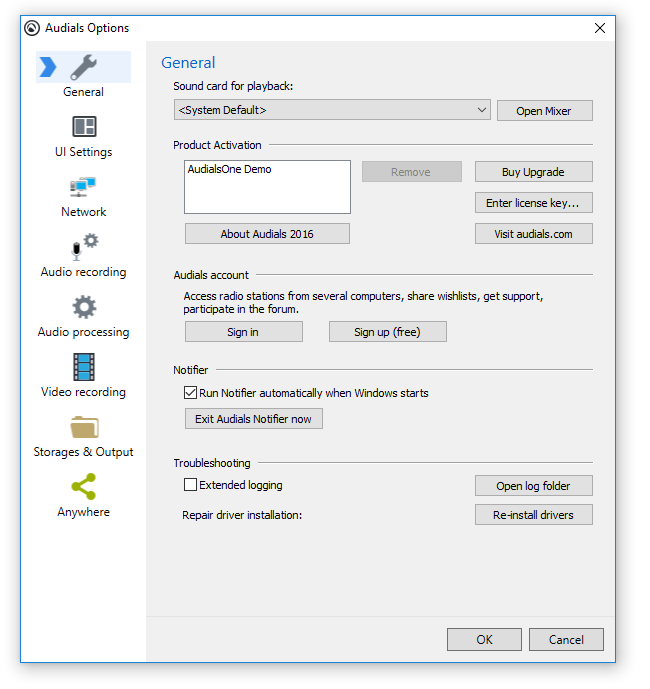Open Storages & Output folder icon
The height and width of the screenshot is (689, 650).
click(x=84, y=427)
